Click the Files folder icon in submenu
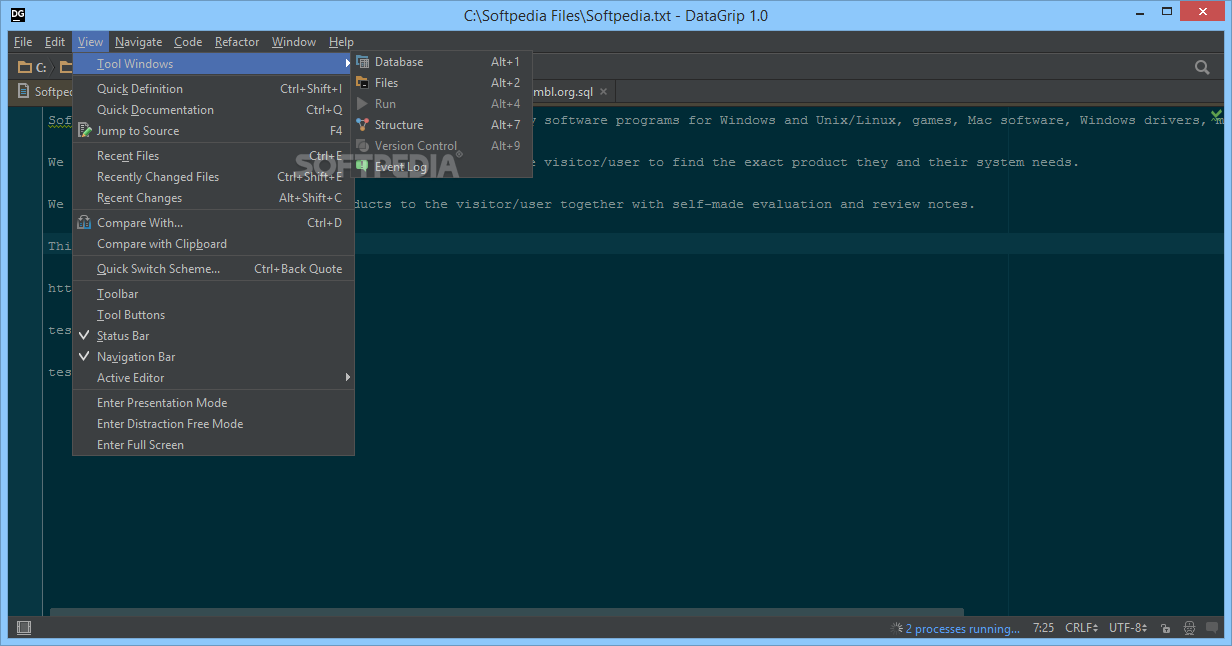The width and height of the screenshot is (1232, 646). [363, 83]
